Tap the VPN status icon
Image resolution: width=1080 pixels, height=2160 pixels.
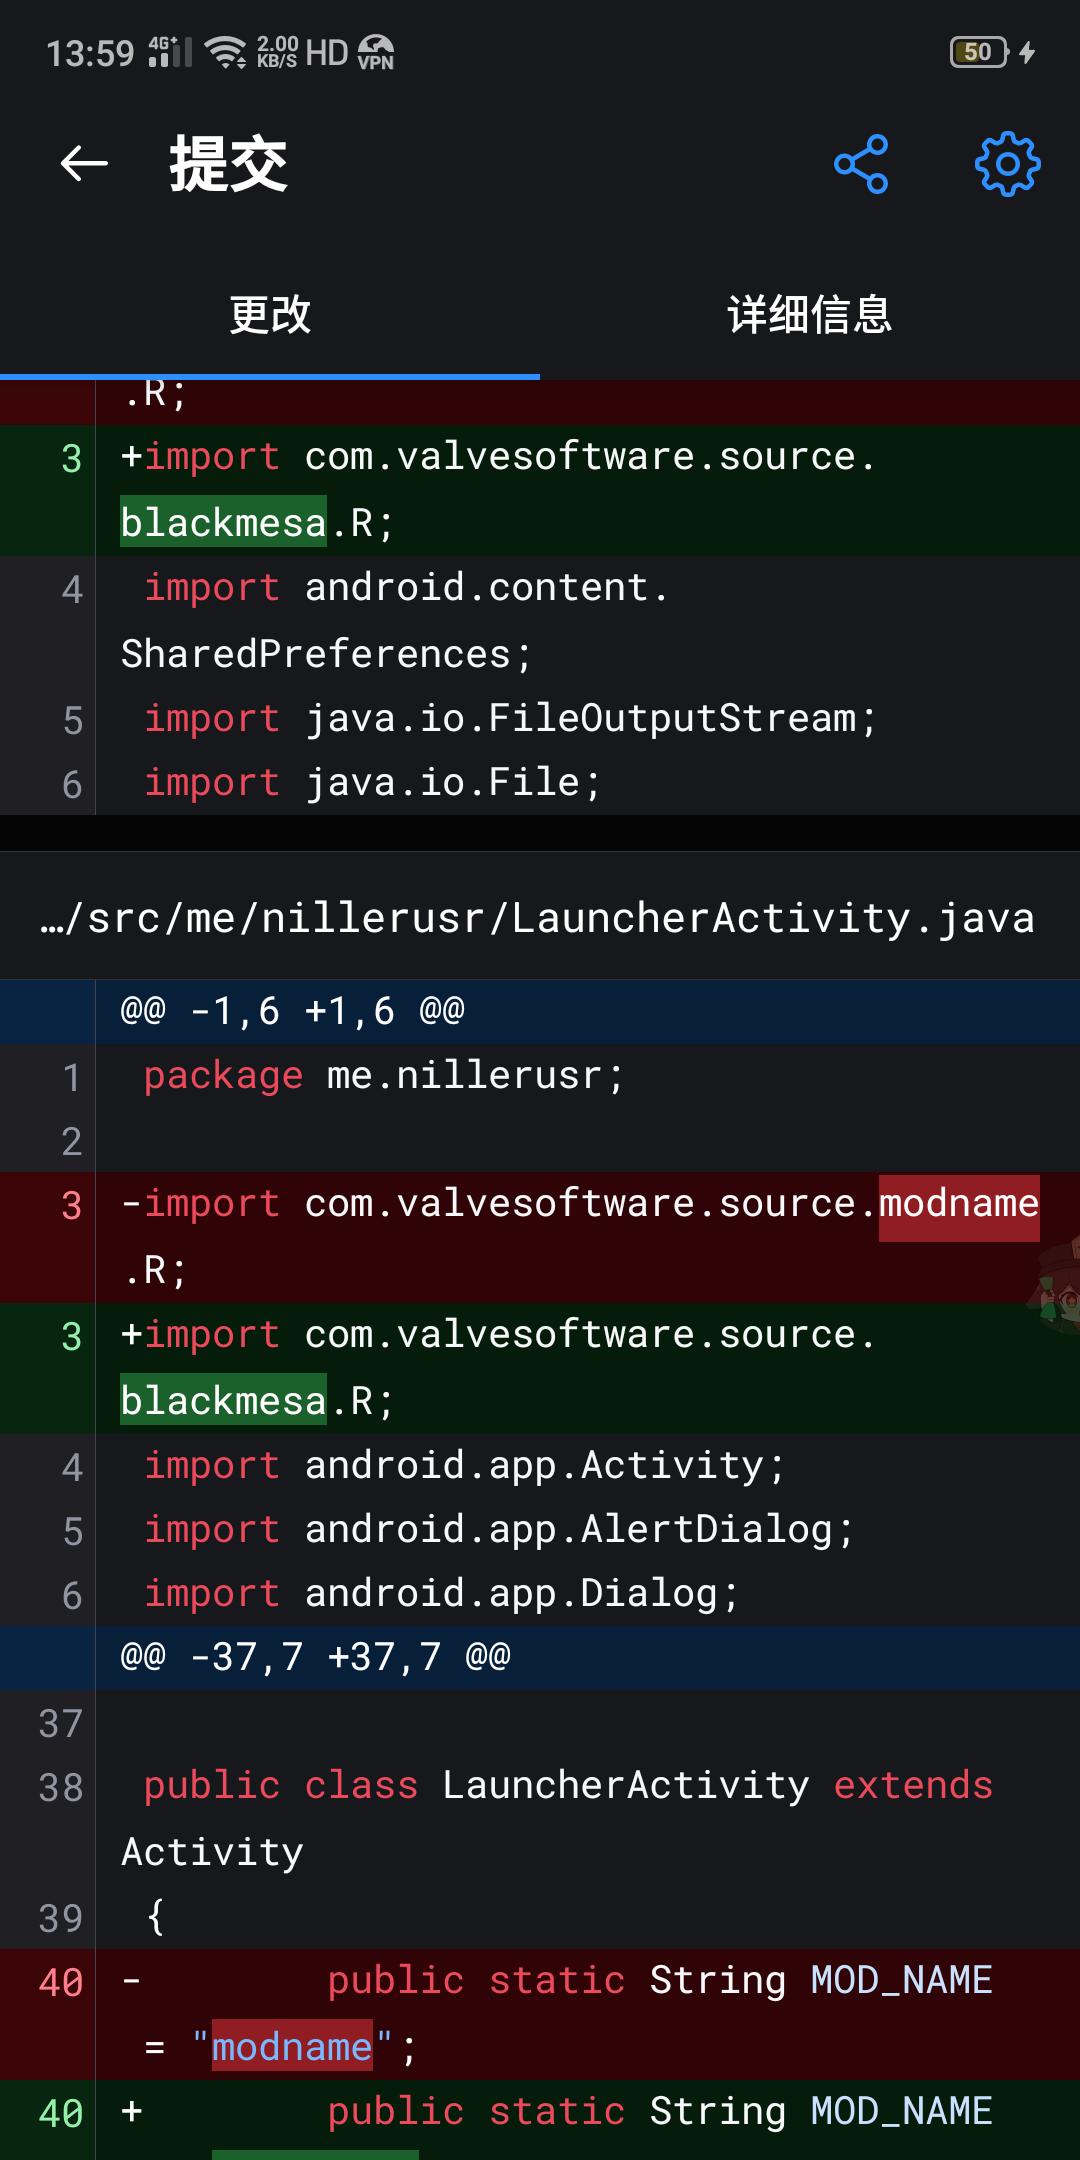click(x=376, y=52)
